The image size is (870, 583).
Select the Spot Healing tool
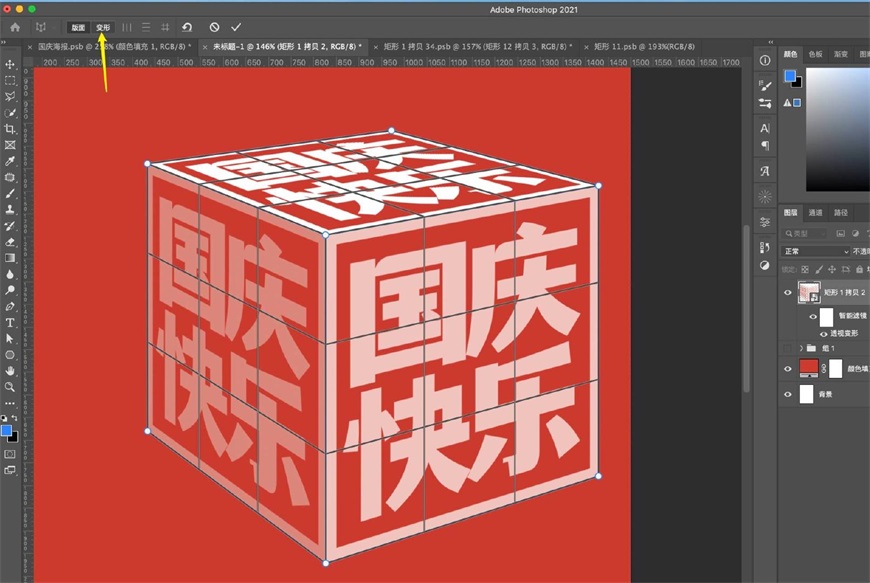click(x=10, y=178)
